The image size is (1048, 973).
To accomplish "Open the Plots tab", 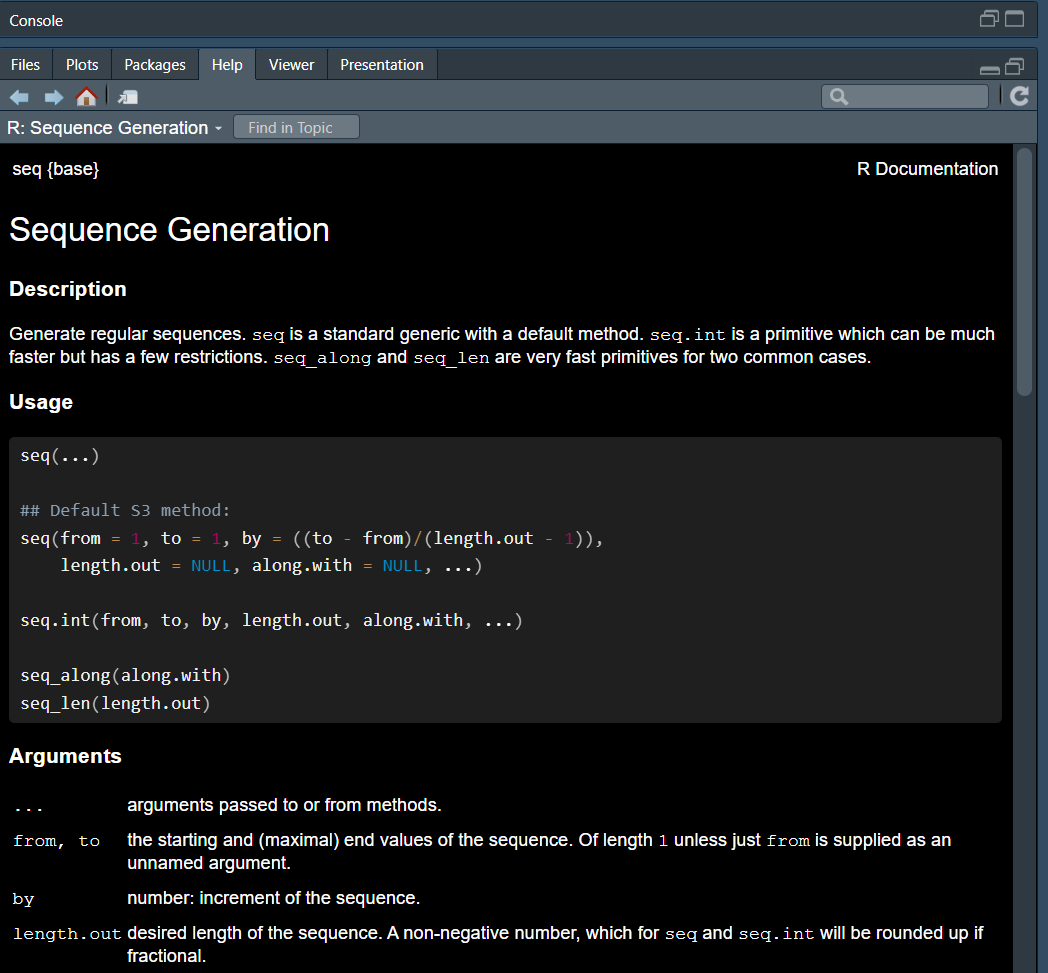I will (x=82, y=65).
